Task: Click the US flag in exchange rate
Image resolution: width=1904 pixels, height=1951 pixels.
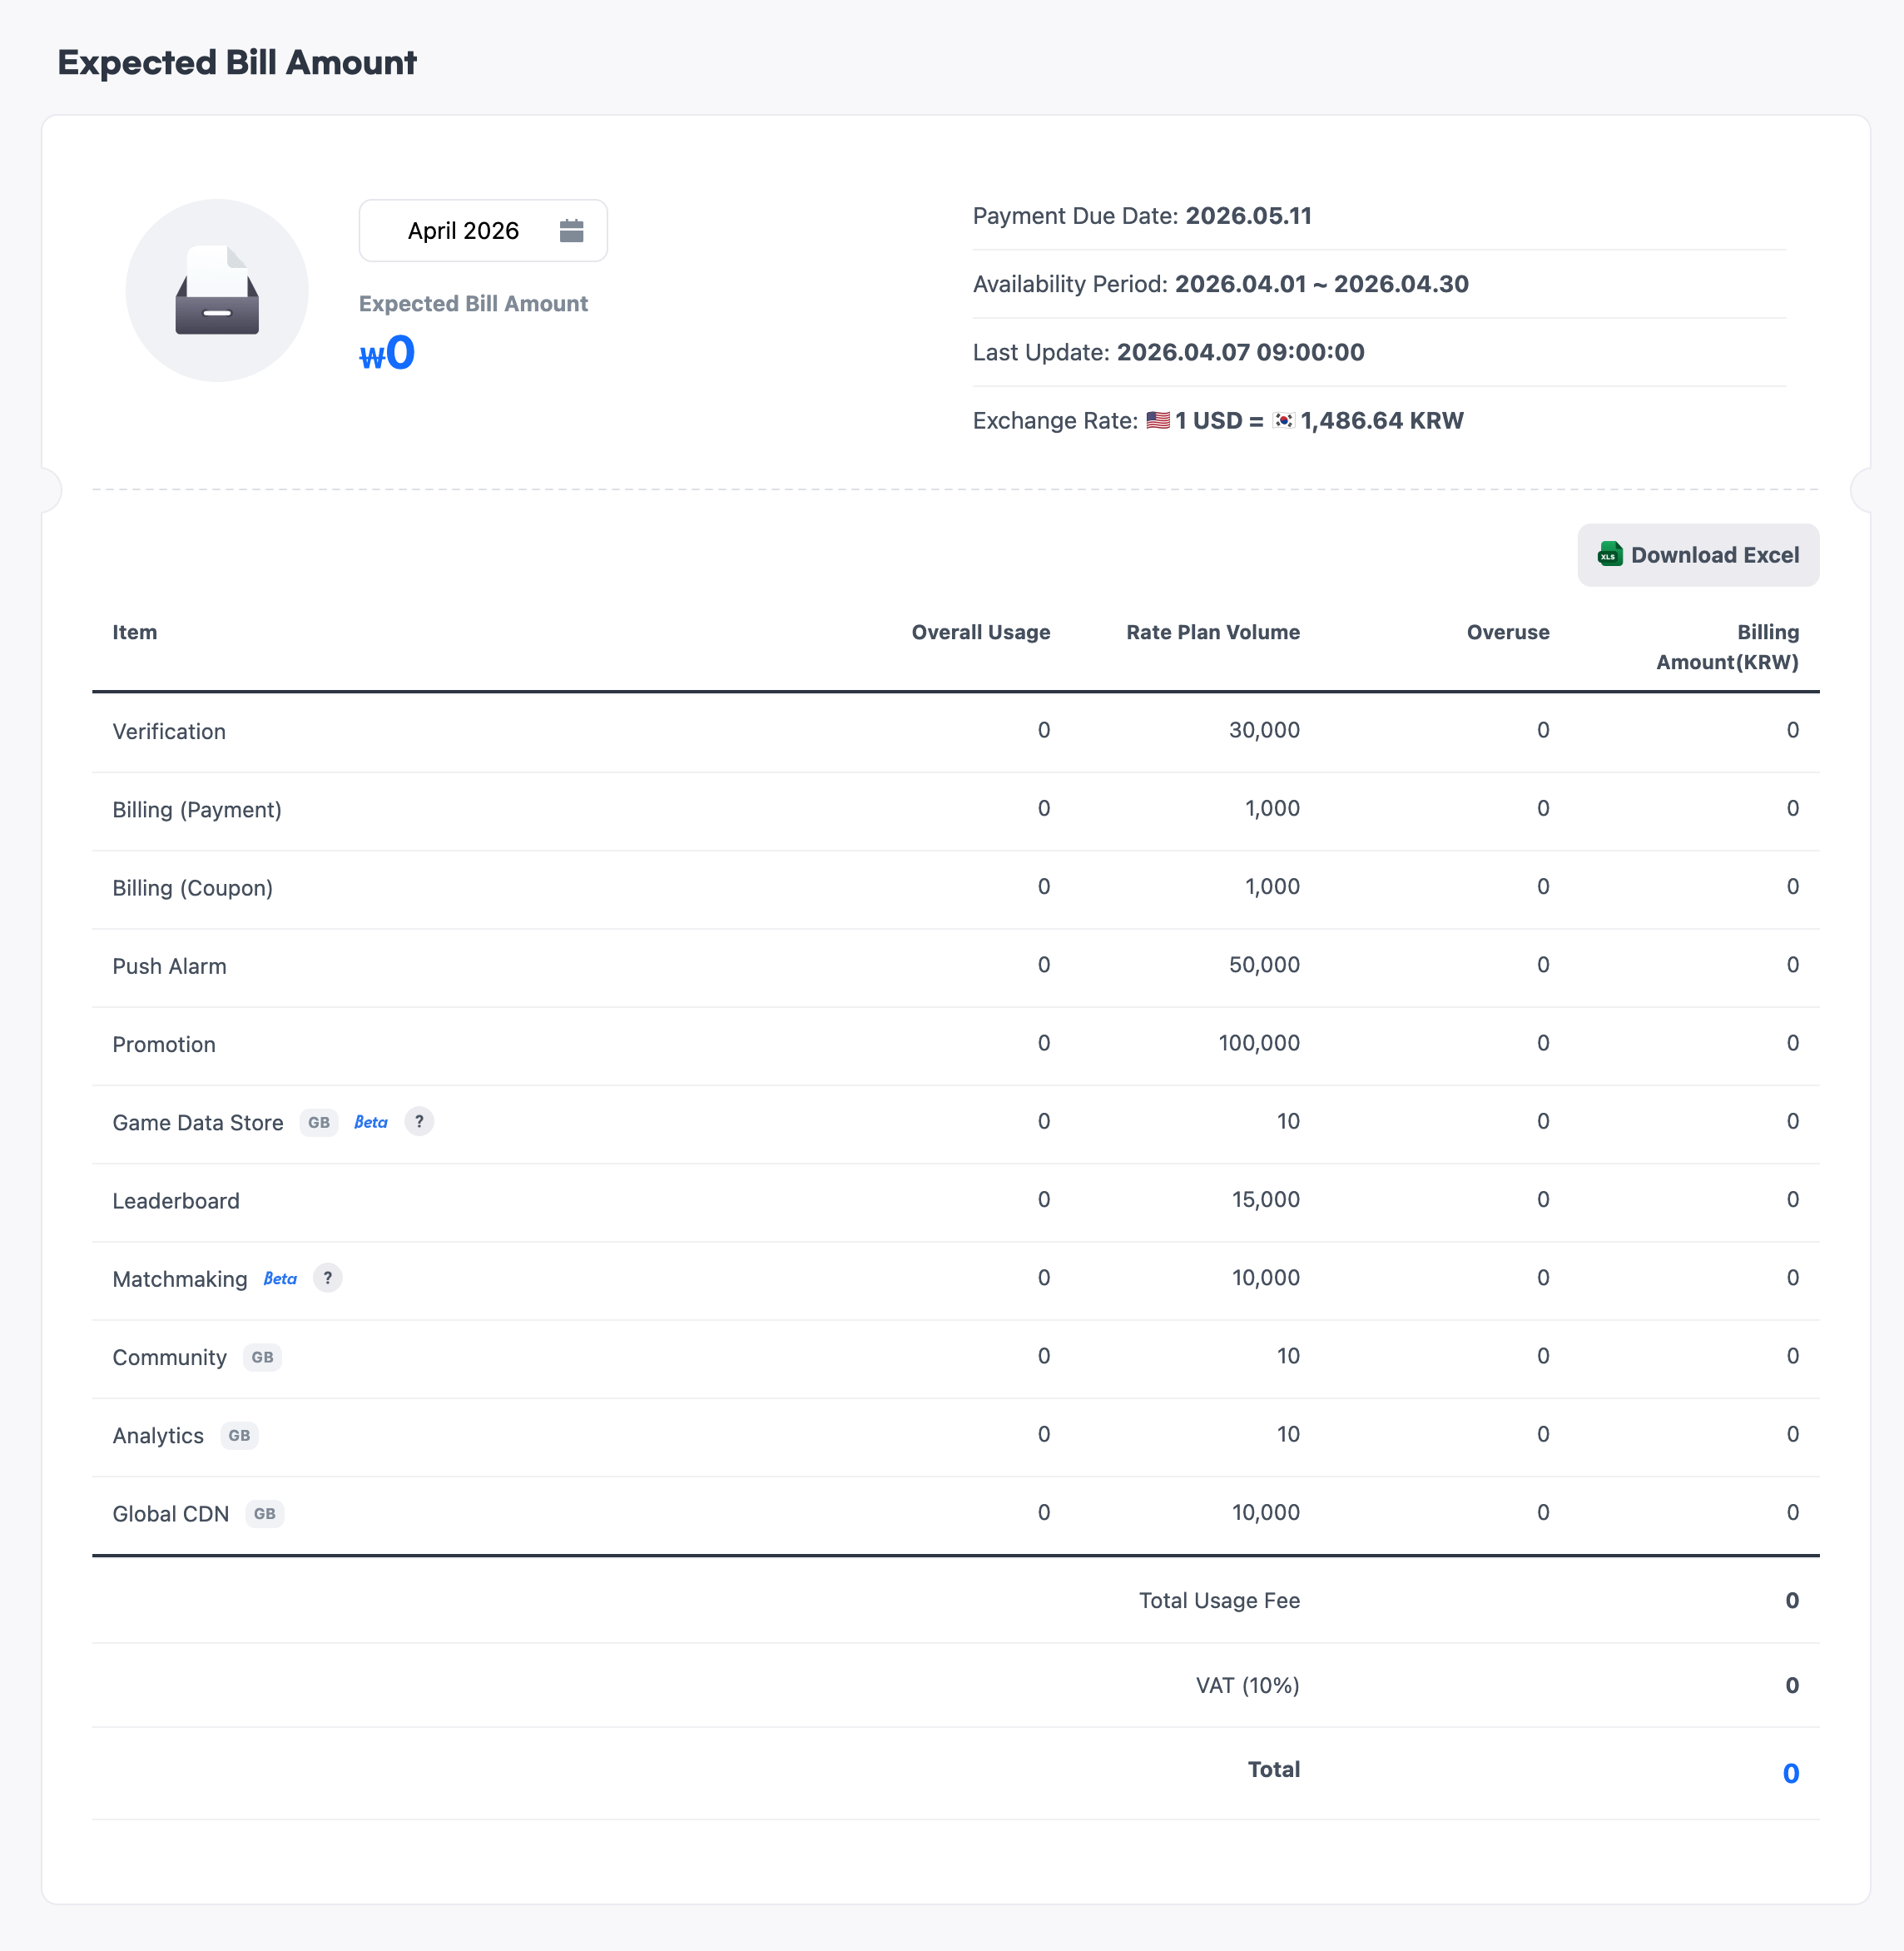Action: point(1157,421)
